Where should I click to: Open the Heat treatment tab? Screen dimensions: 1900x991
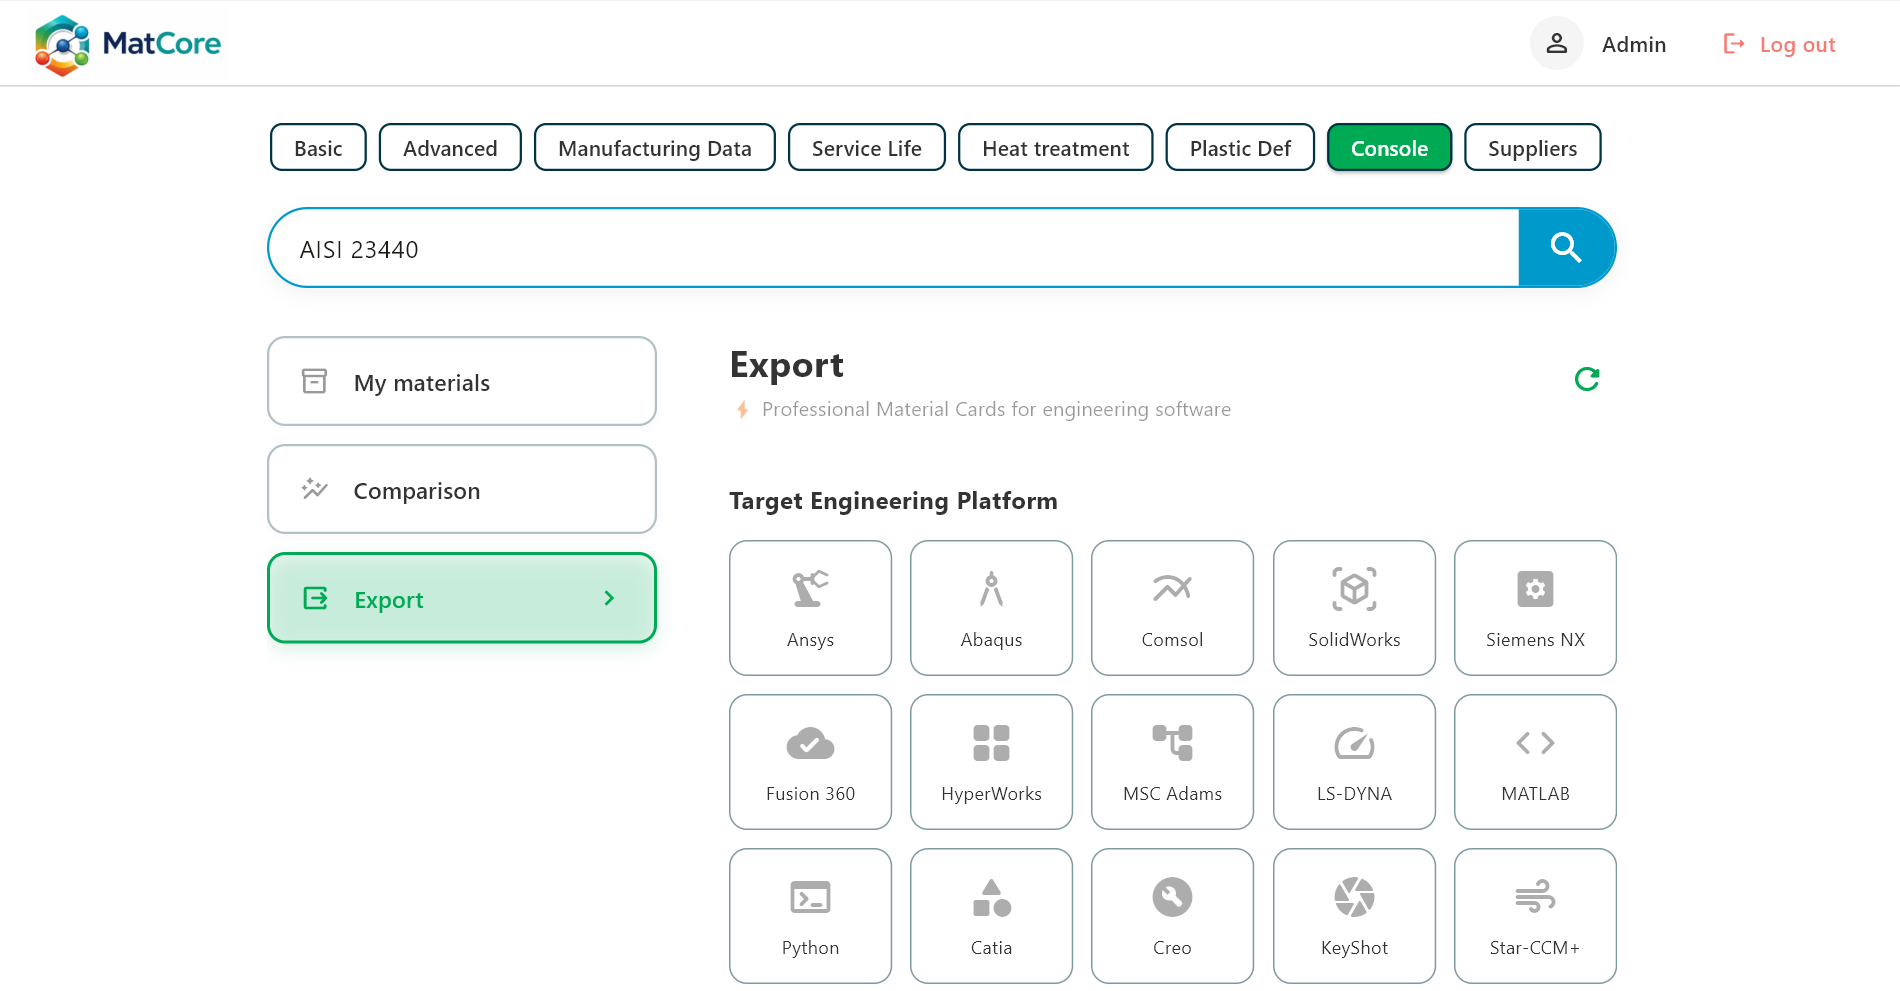(1055, 148)
